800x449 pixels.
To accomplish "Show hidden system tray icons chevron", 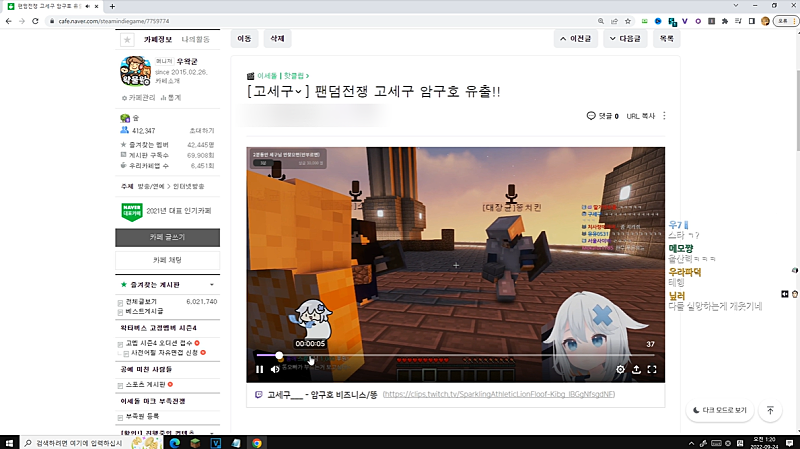I will pyautogui.click(x=691, y=443).
